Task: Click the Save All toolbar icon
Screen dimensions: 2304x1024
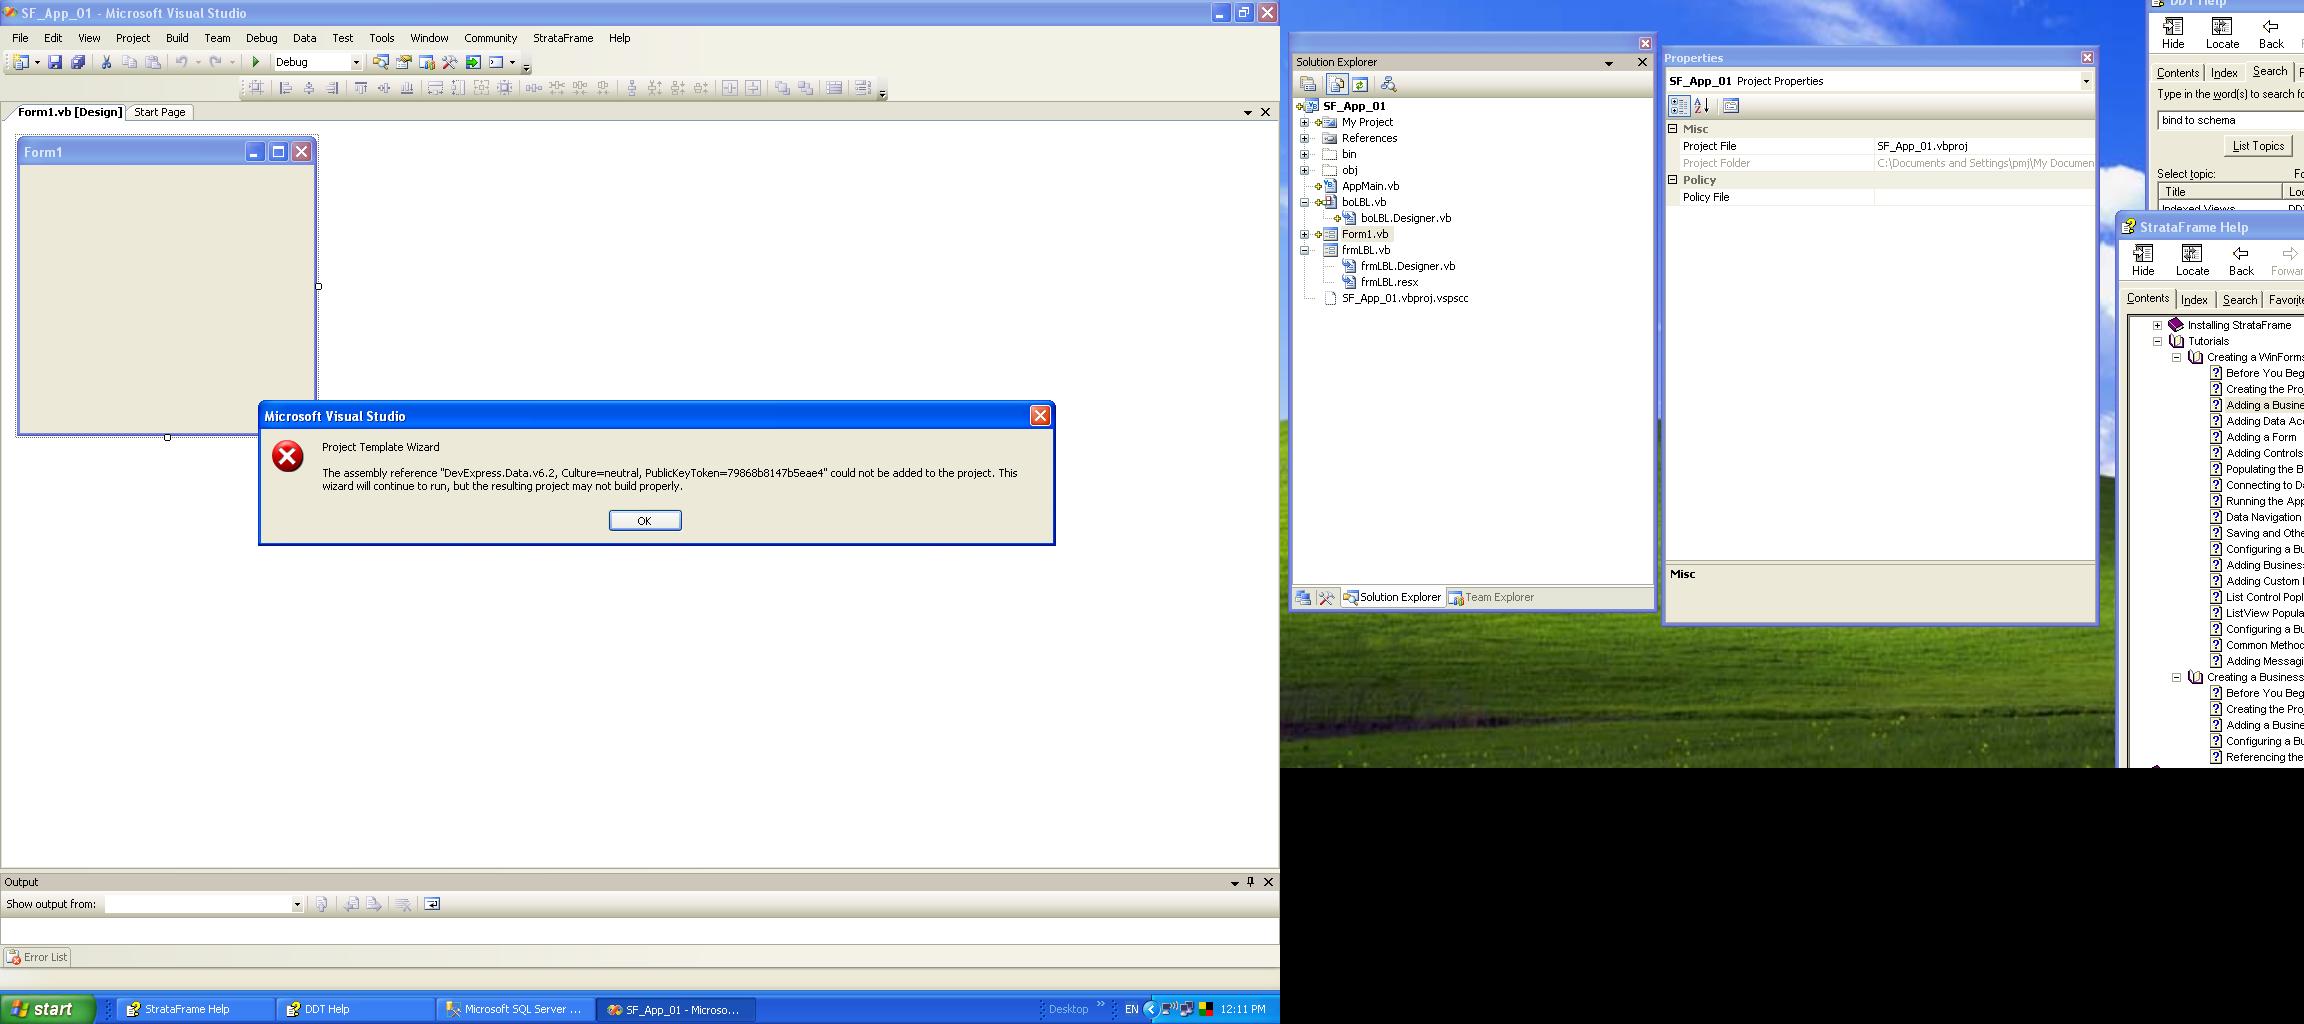Action: coord(78,62)
